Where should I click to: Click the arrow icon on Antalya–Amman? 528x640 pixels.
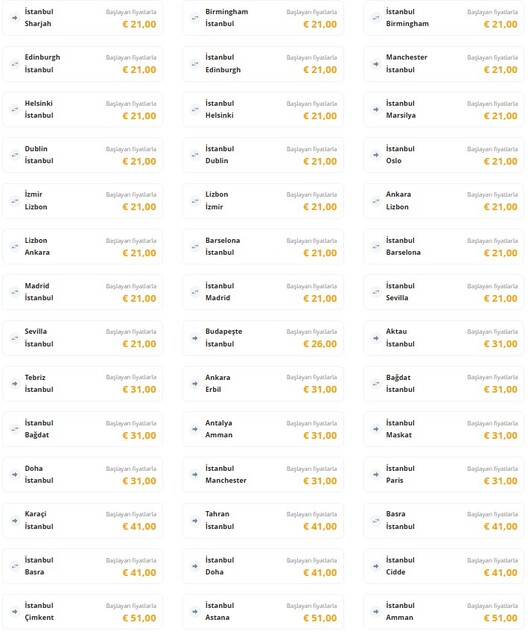[x=195, y=429]
